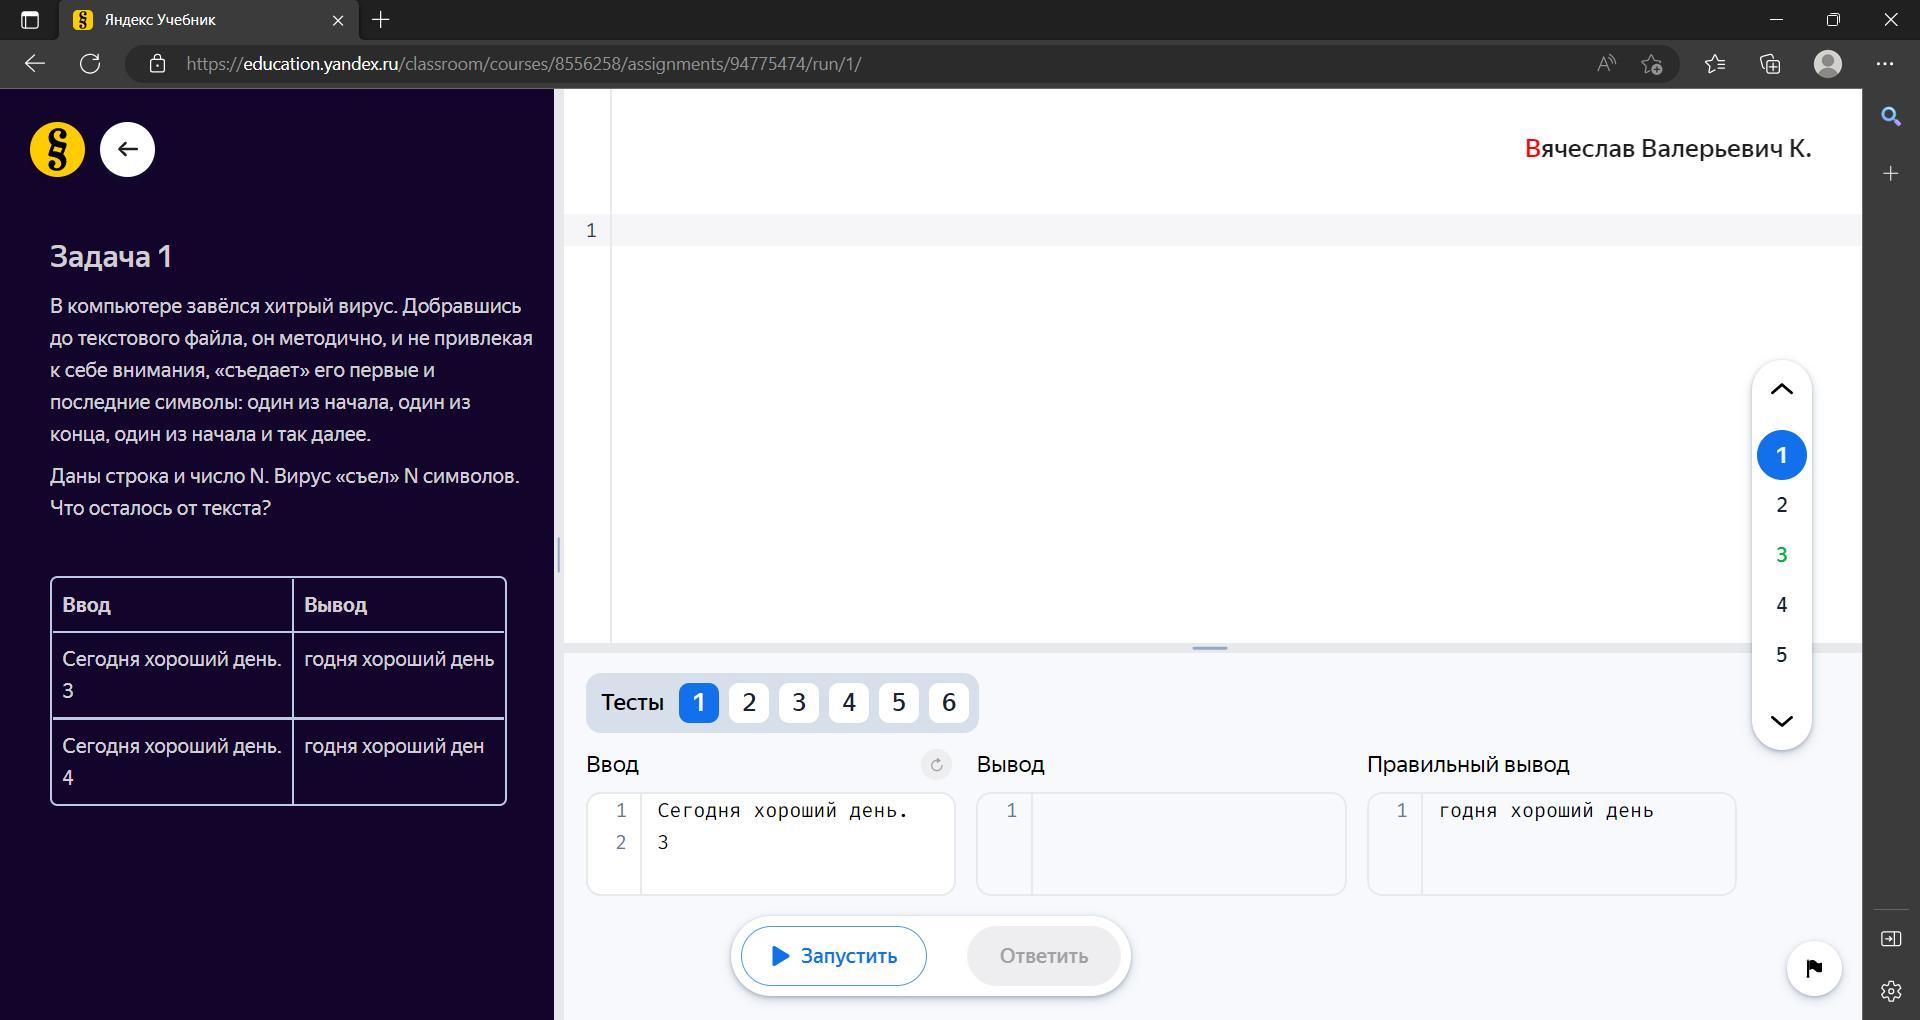Image resolution: width=1920 pixels, height=1020 pixels.
Task: Reset the test input with the refresh icon
Action: tap(936, 765)
